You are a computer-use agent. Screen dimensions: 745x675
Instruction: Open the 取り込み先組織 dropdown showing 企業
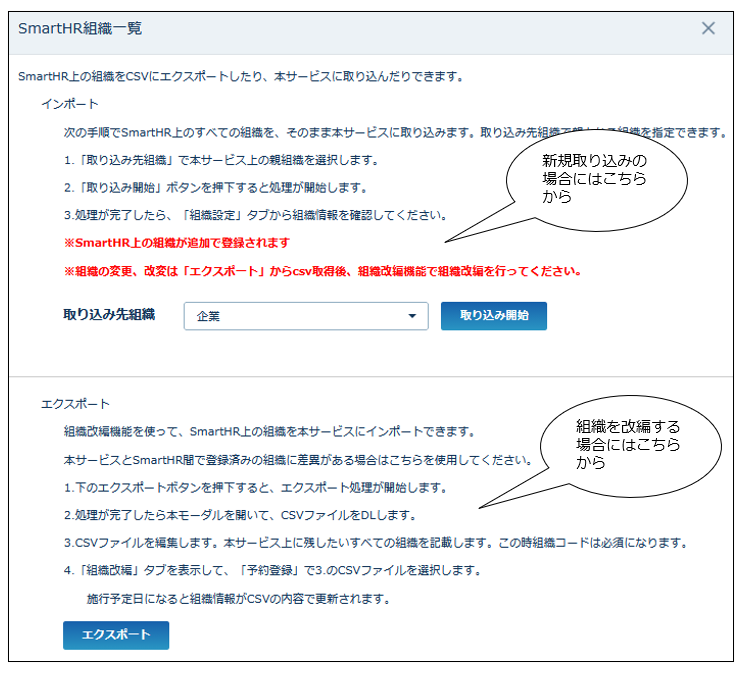[306, 316]
